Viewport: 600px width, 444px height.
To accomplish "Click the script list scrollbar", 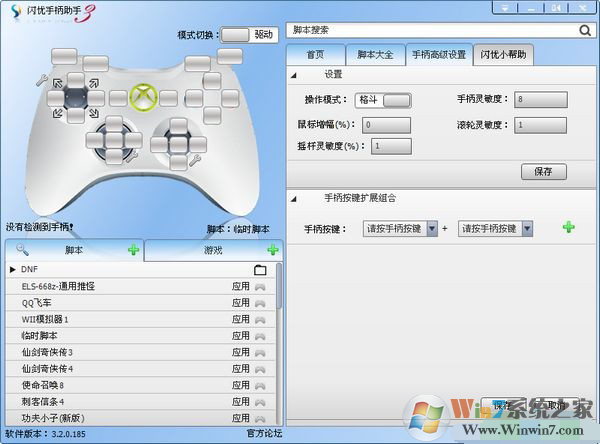I will coord(279,286).
